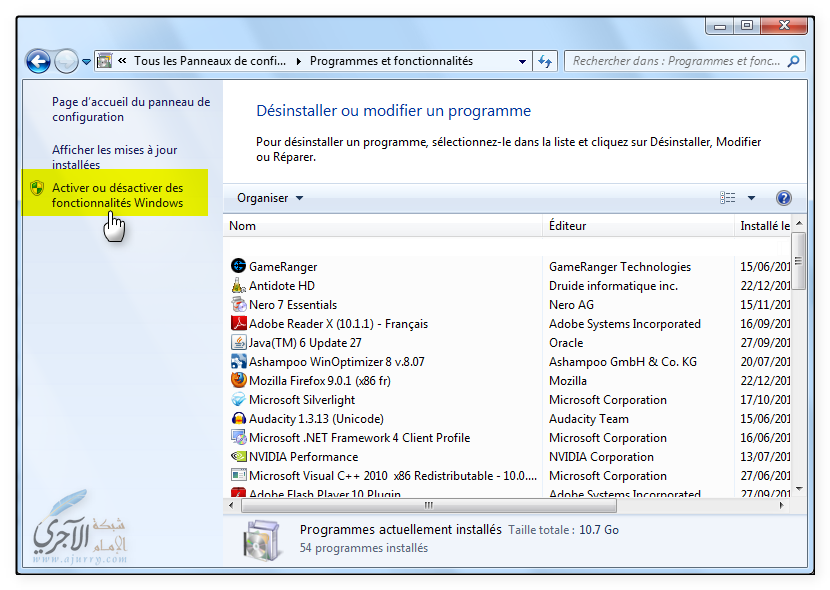
Task: Open Activer ou désactiver des fonctionnalités Windows
Action: pos(117,195)
